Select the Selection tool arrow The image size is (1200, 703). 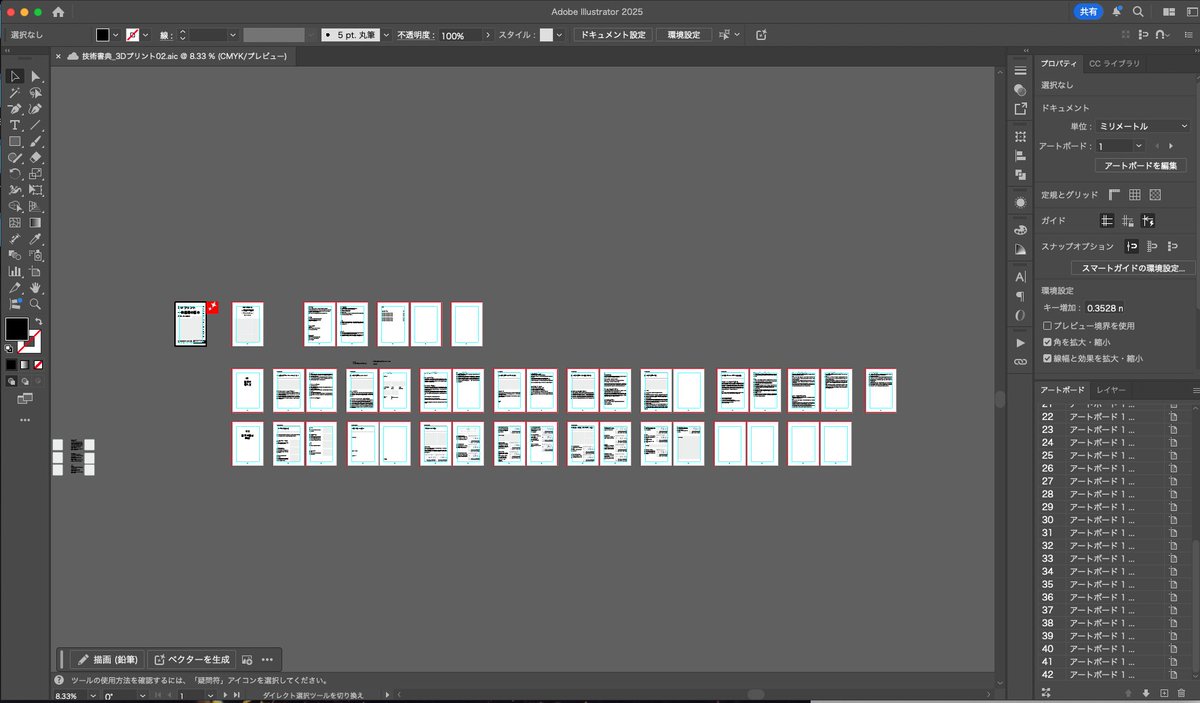pos(15,76)
